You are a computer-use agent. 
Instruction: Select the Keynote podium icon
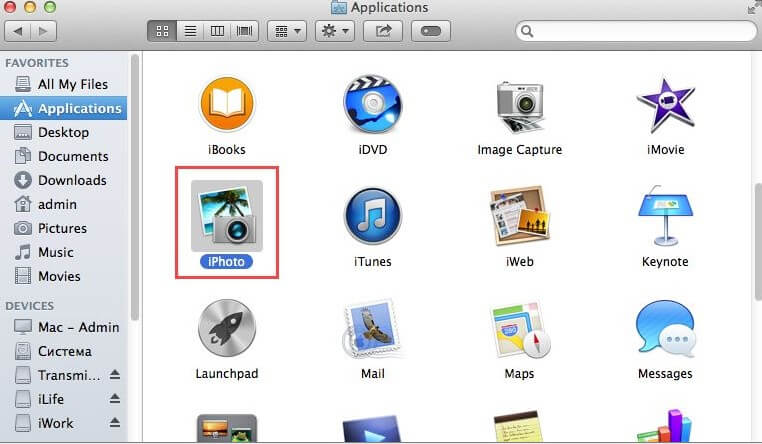665,216
